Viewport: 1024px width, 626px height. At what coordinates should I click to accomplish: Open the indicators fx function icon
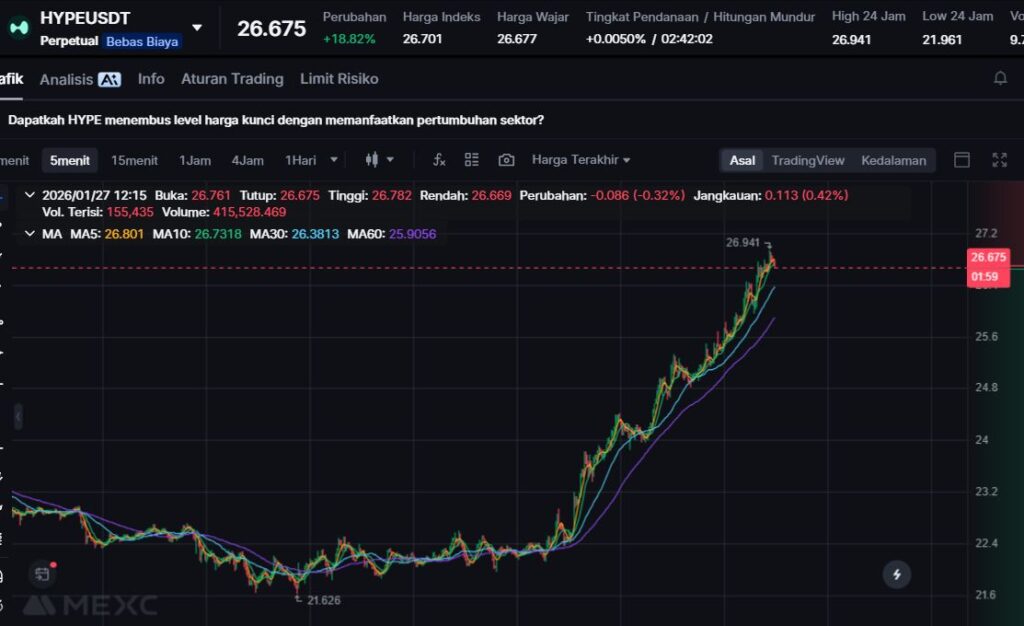coord(439,160)
